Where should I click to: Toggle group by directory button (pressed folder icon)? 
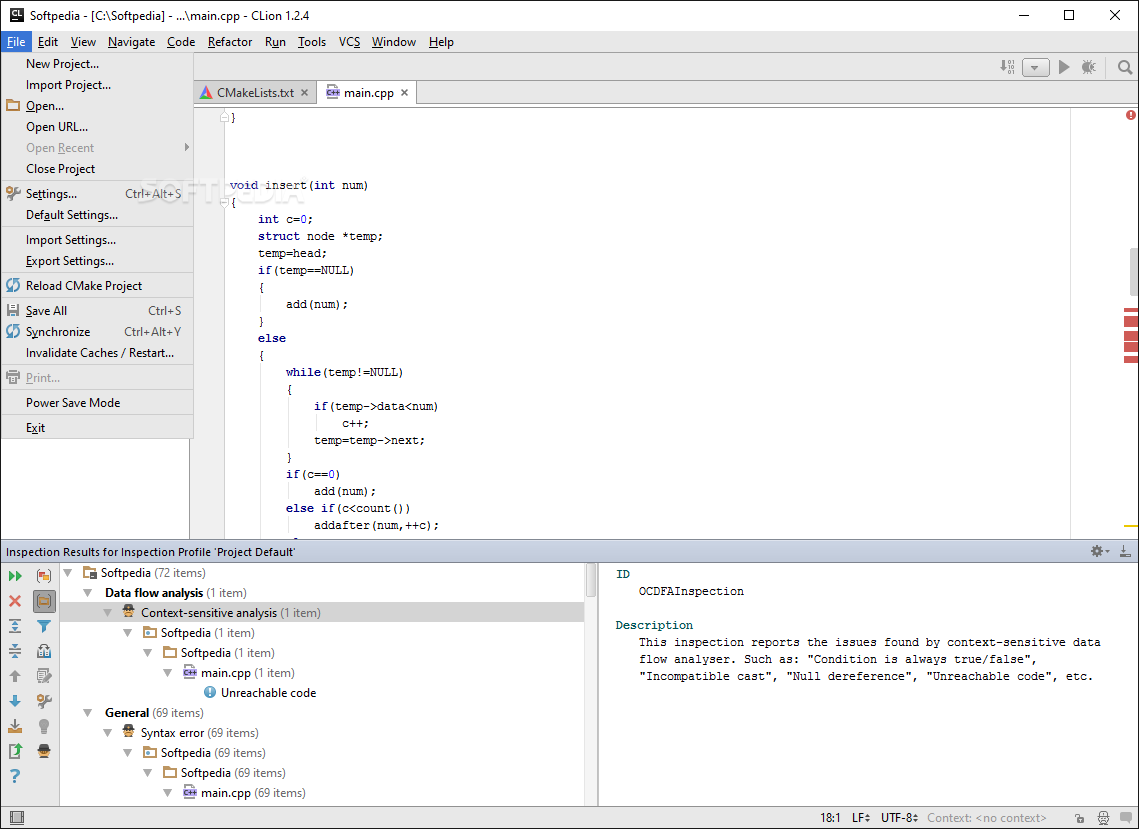tap(44, 601)
